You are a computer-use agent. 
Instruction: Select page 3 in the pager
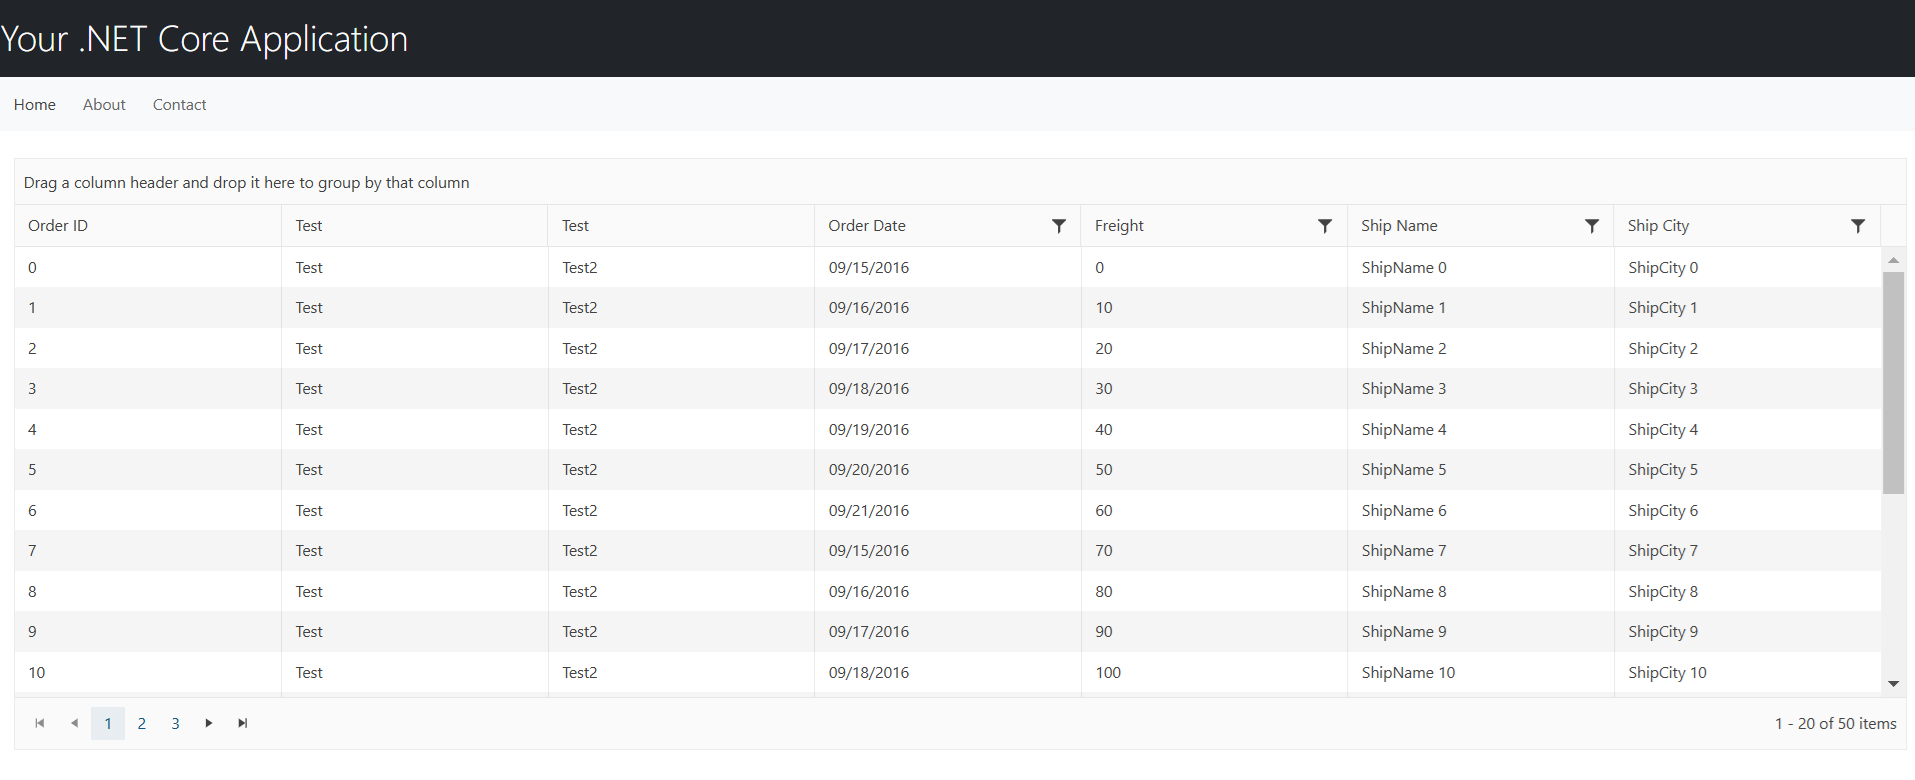point(176,723)
